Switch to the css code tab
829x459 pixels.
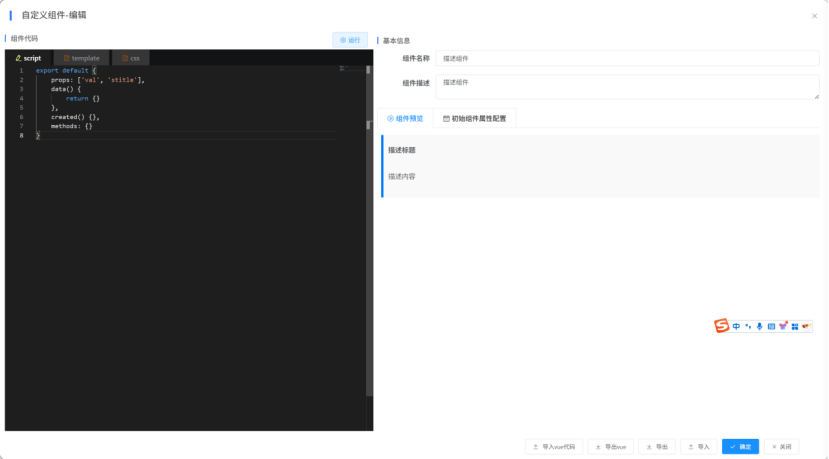click(x=131, y=58)
